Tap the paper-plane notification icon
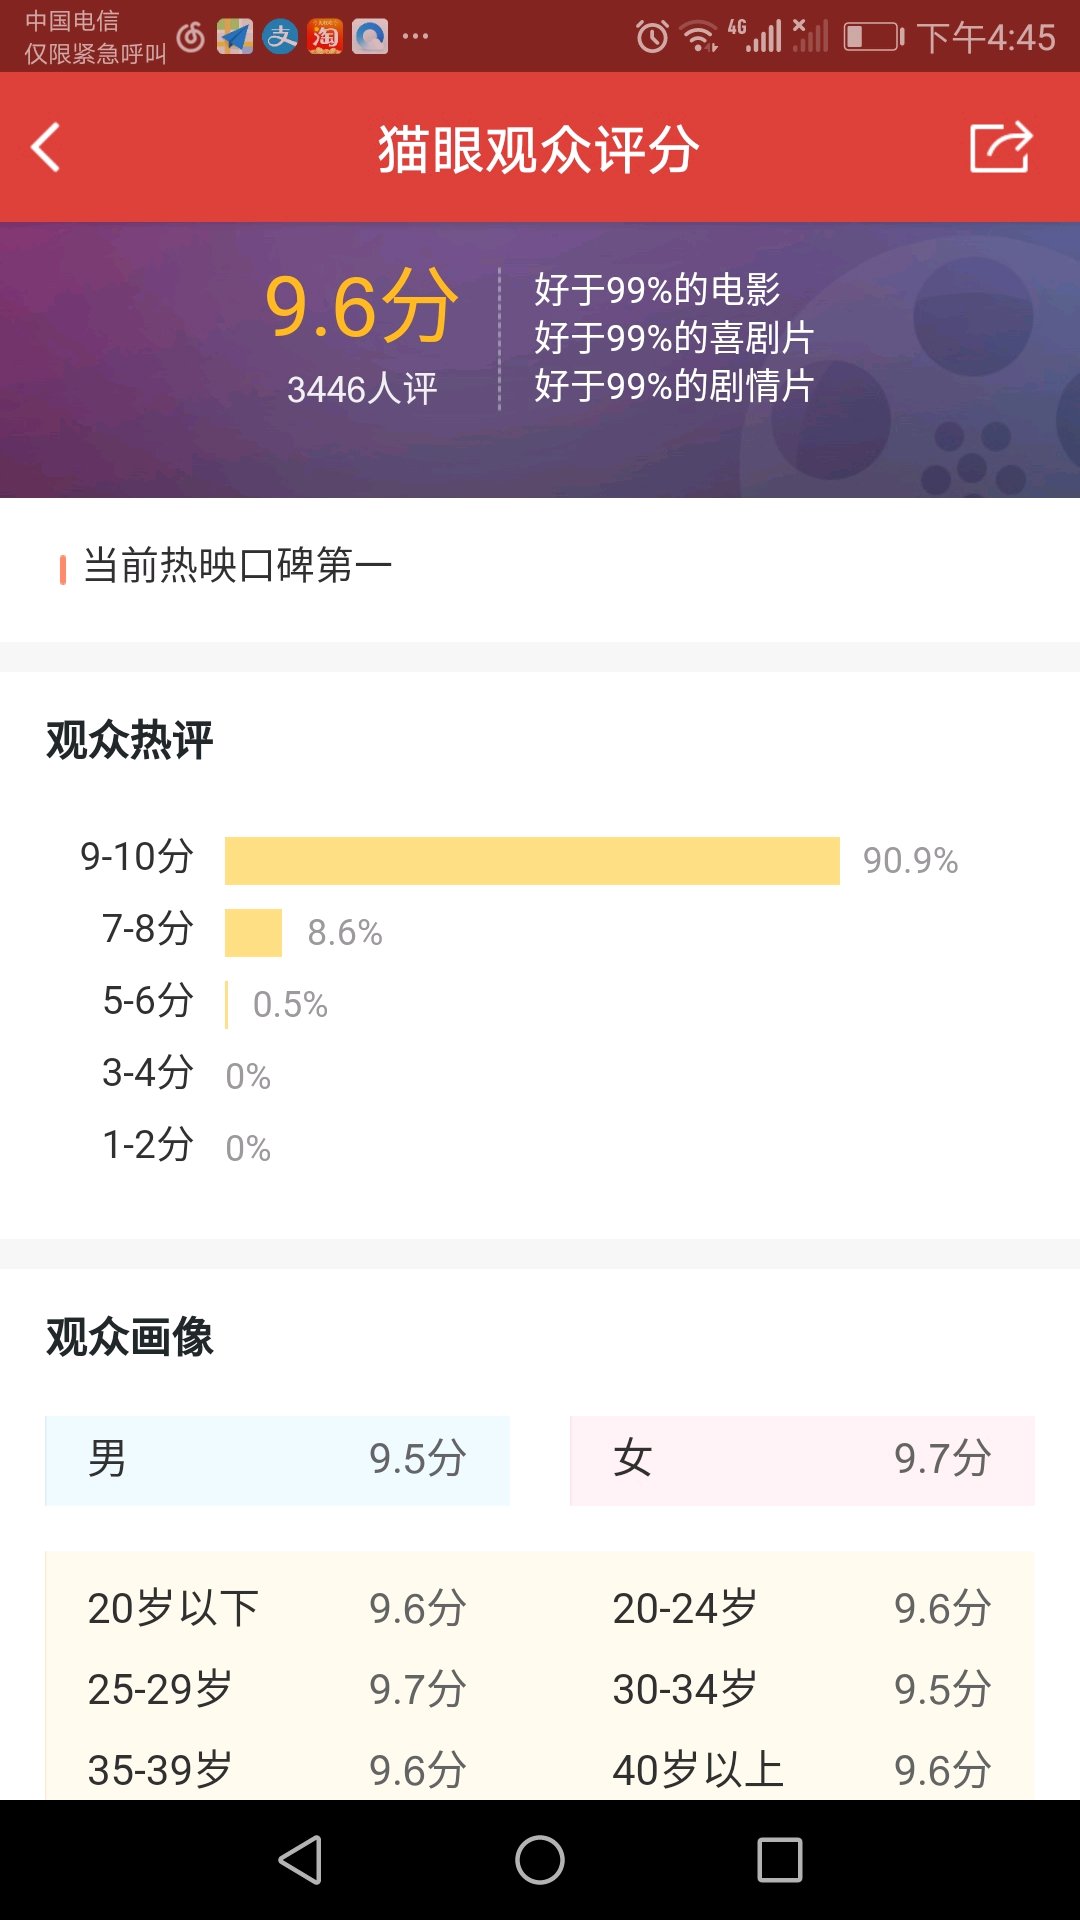 (x=235, y=38)
